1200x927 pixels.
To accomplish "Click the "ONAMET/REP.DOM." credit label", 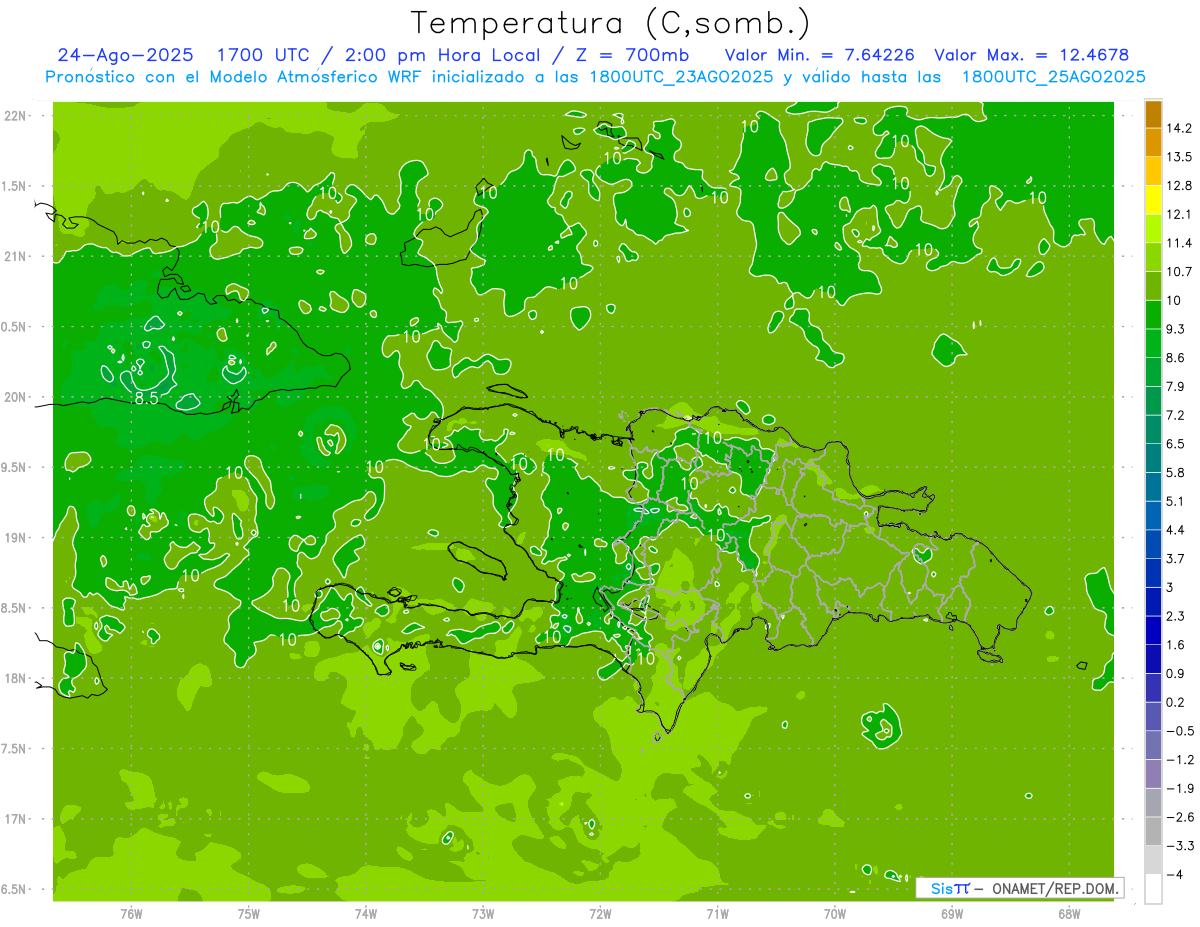I will point(1057,888).
